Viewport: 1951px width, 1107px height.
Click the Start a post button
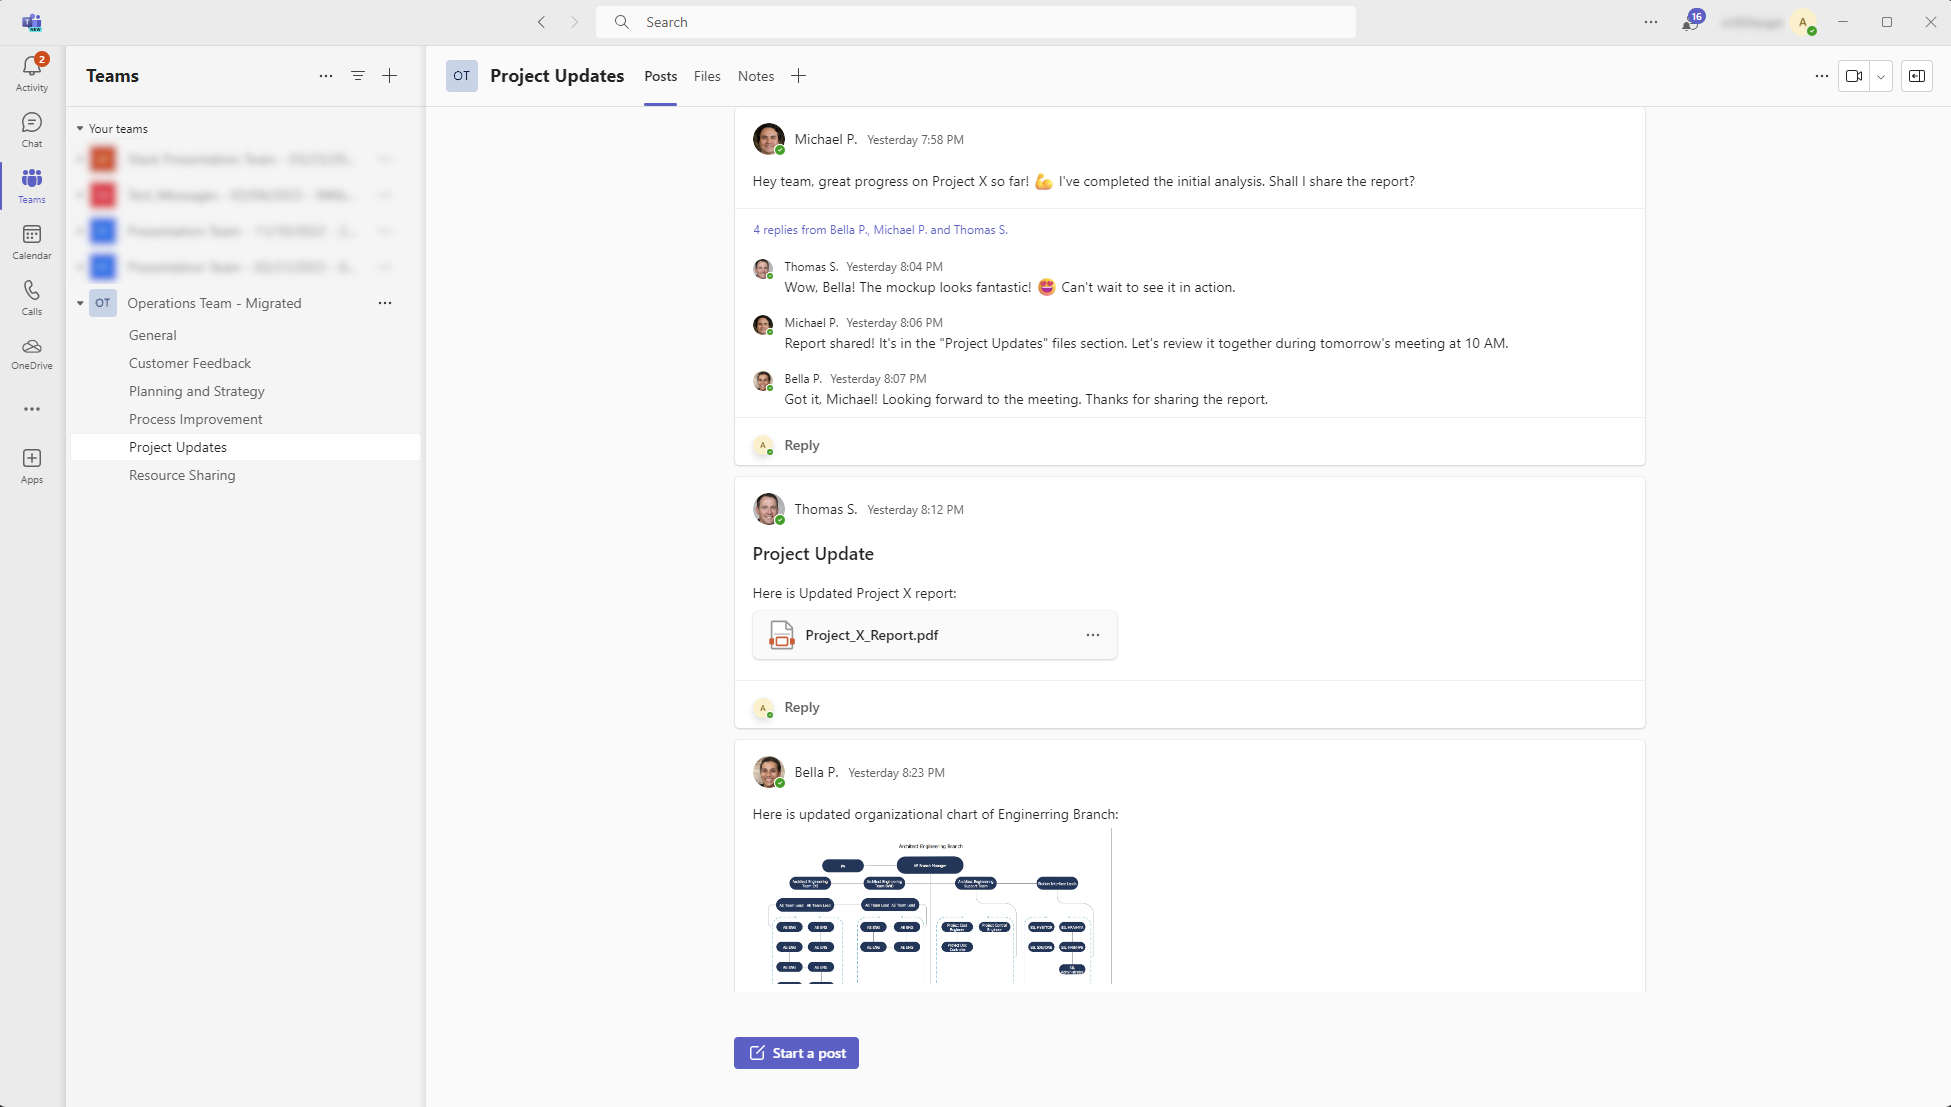point(796,1053)
